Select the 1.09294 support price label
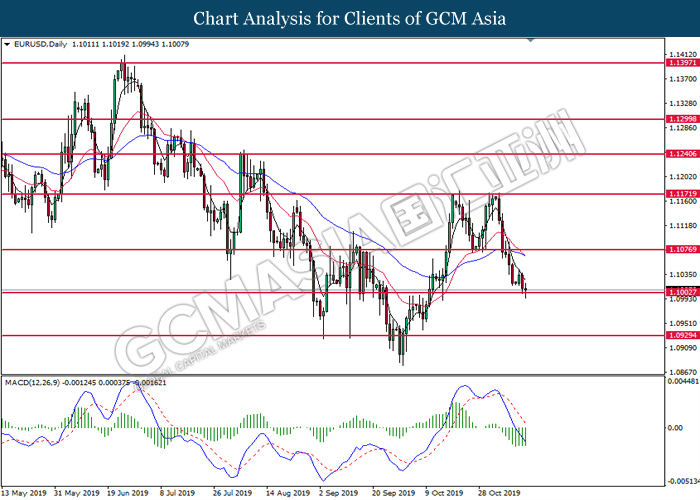The image size is (700, 500). (x=683, y=335)
